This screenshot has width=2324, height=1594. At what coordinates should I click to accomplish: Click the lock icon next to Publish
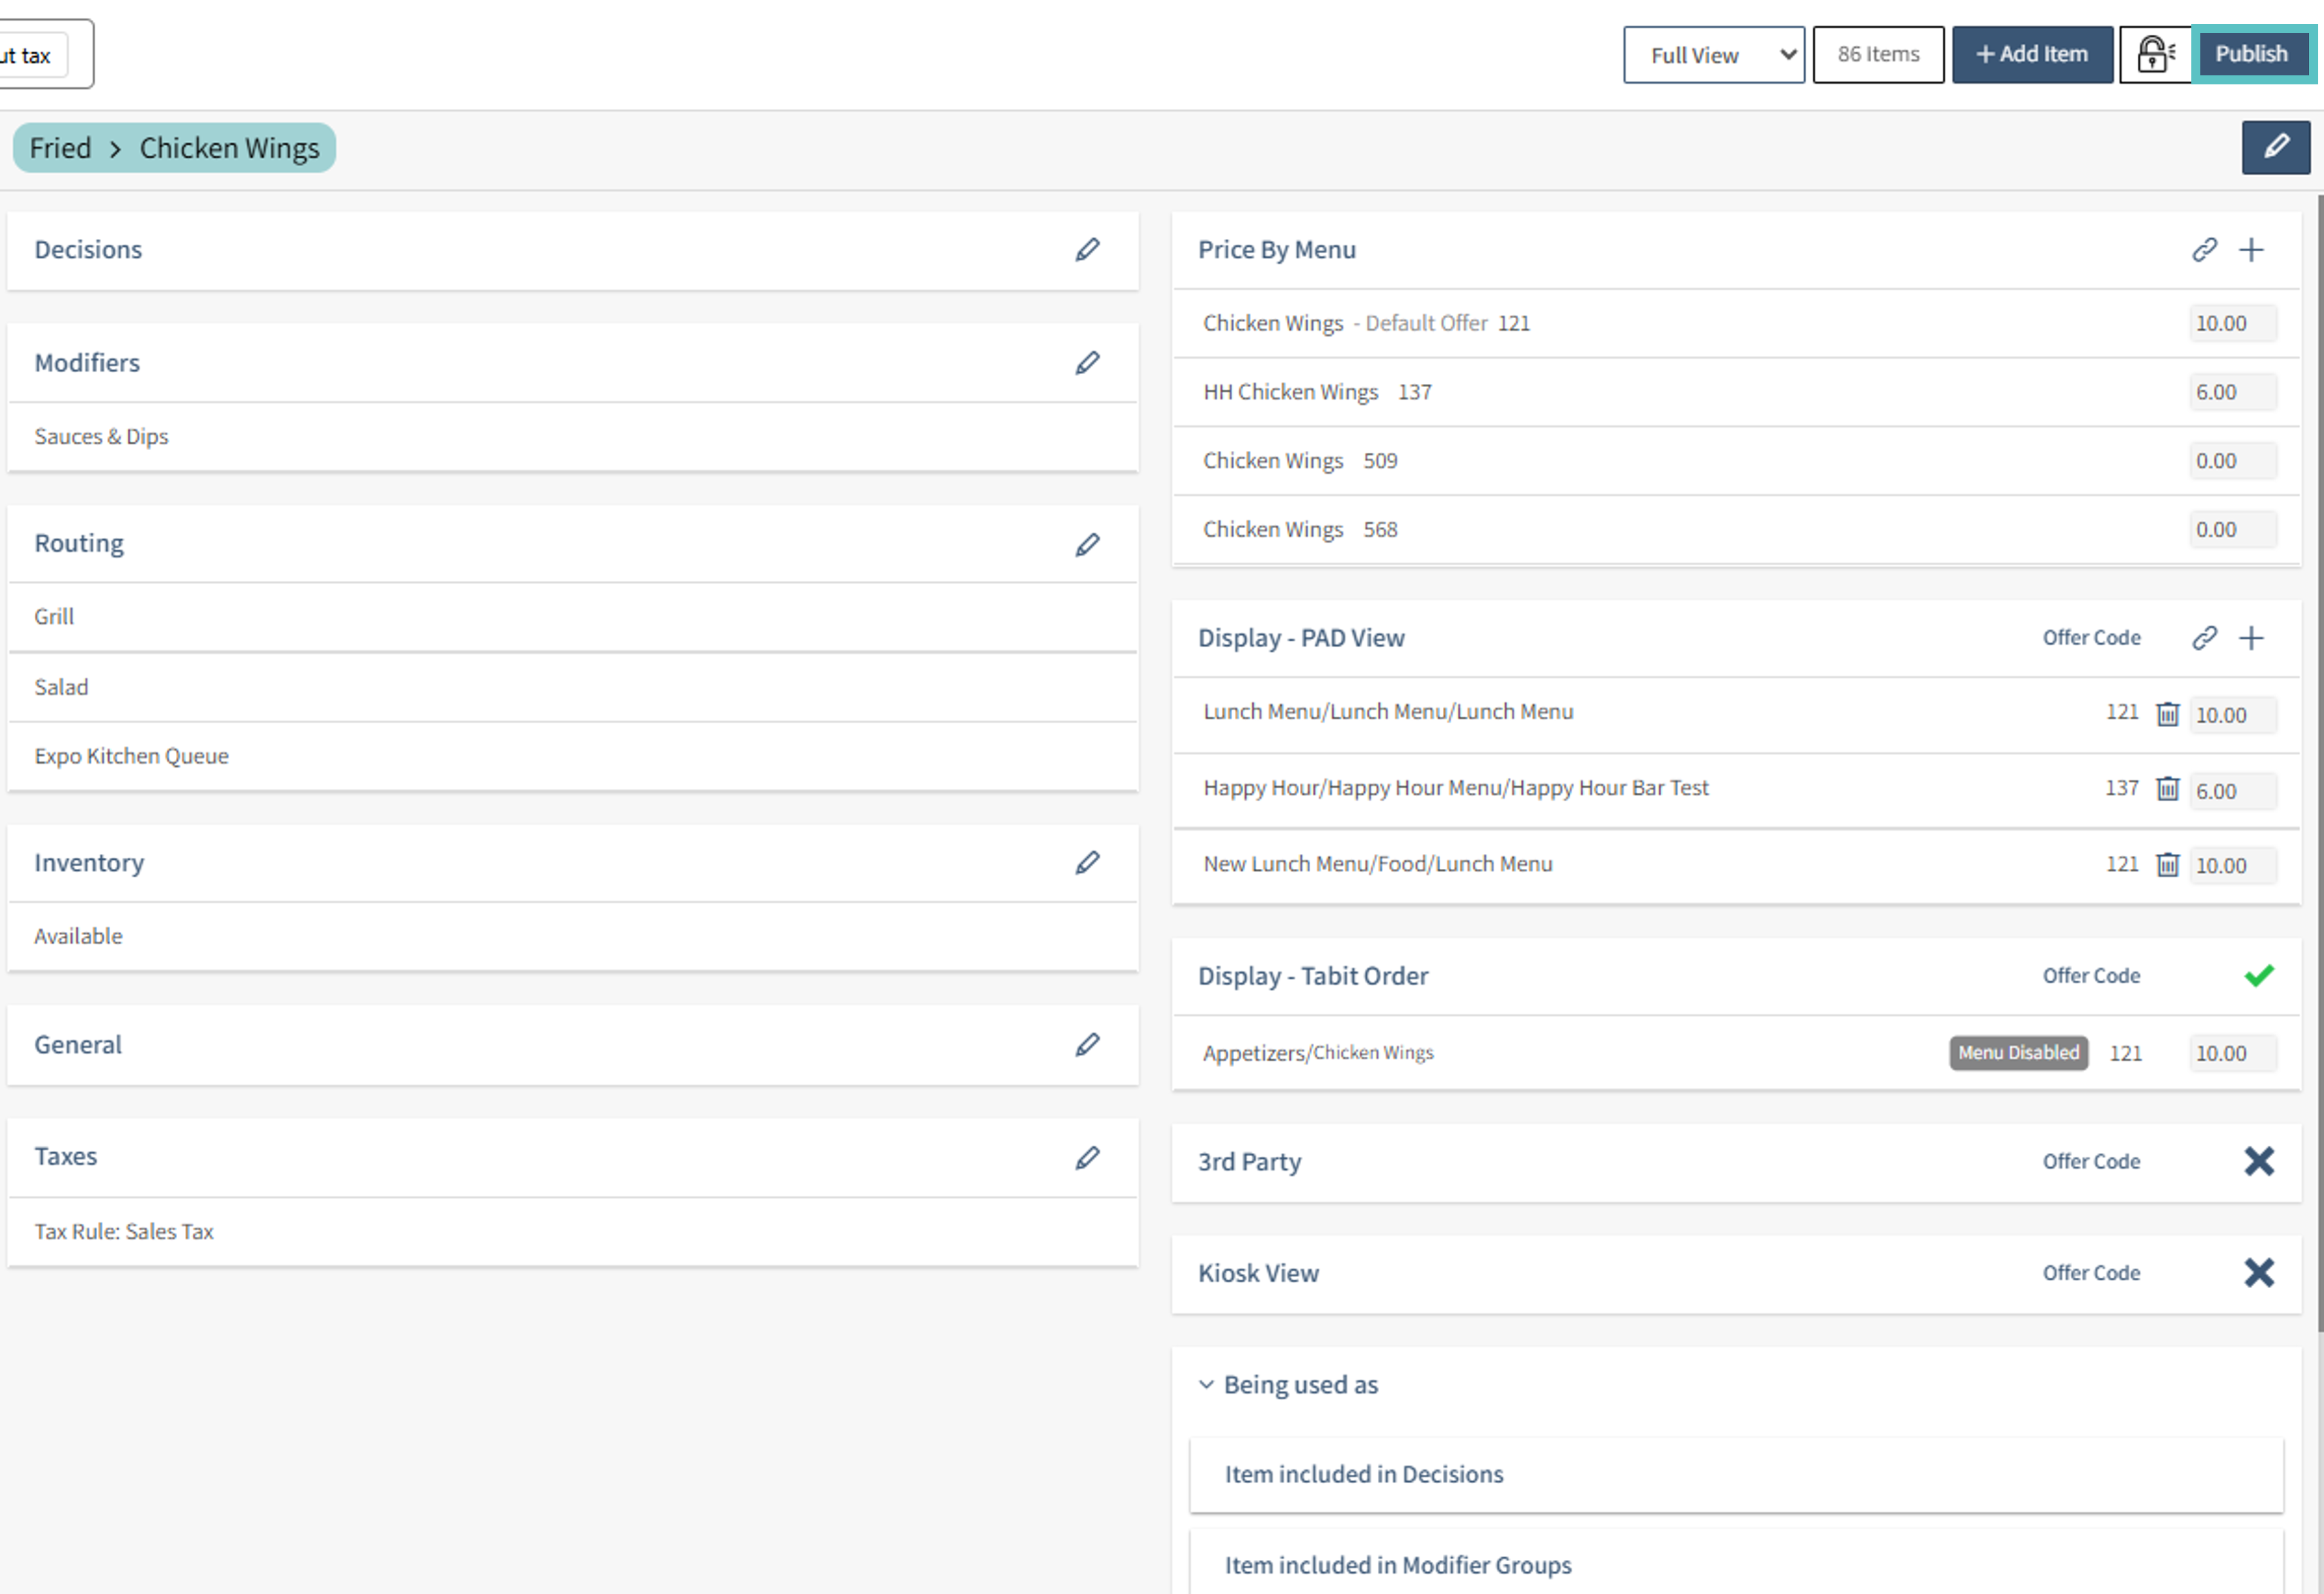coord(2154,54)
